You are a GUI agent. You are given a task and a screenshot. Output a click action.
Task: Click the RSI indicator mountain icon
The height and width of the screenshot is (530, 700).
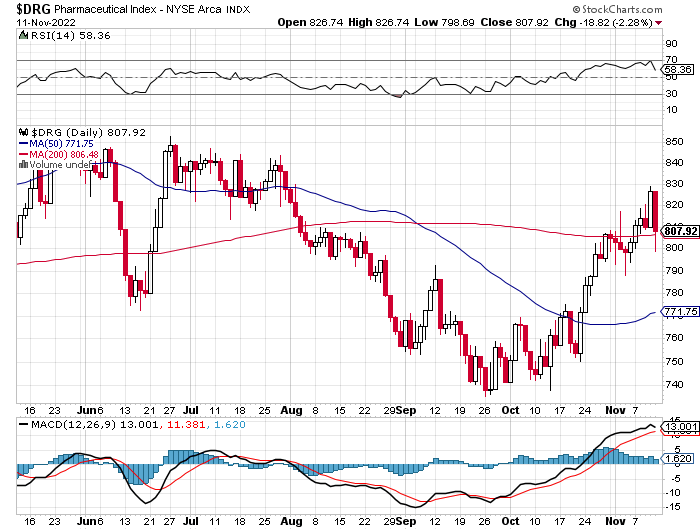(22, 34)
